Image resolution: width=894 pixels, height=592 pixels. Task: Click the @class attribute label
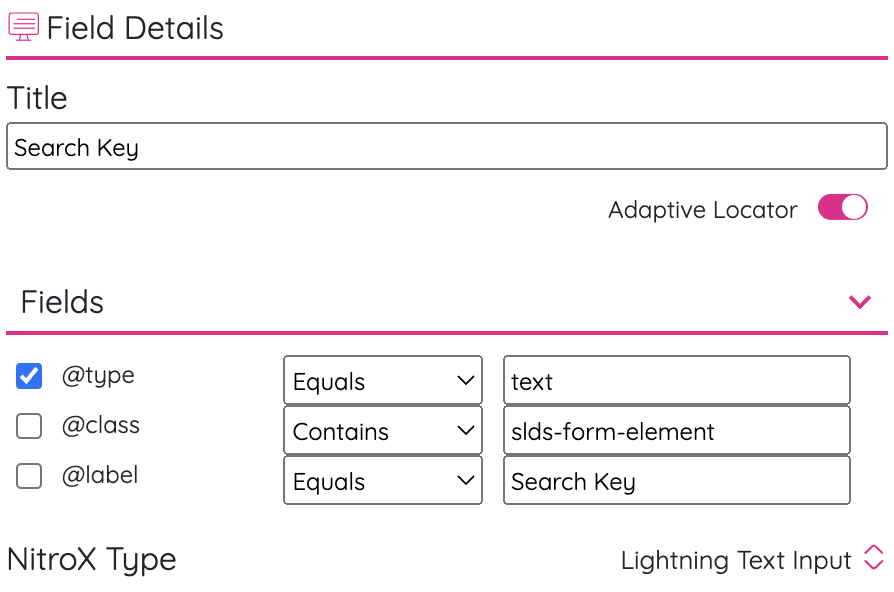100,425
